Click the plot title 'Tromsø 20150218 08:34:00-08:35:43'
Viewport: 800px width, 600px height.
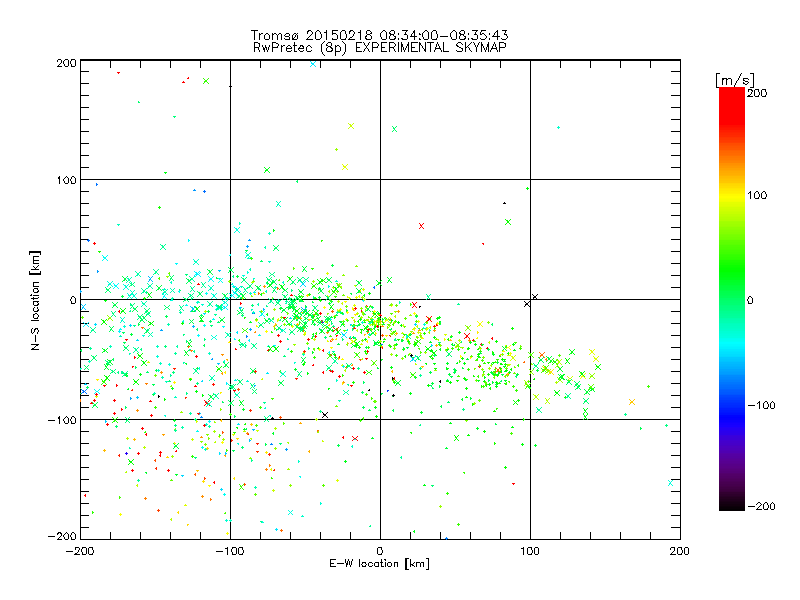[x=379, y=35]
